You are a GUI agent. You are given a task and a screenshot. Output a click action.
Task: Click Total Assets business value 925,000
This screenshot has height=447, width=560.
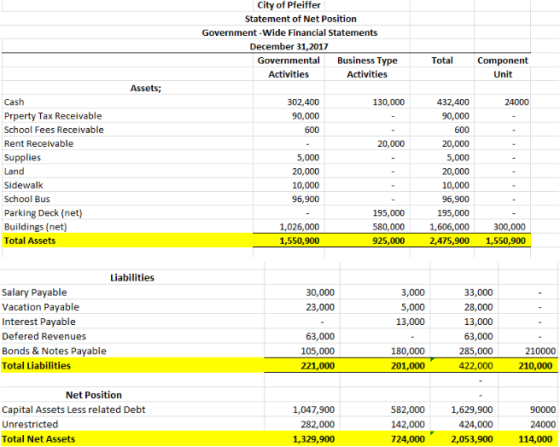[389, 241]
